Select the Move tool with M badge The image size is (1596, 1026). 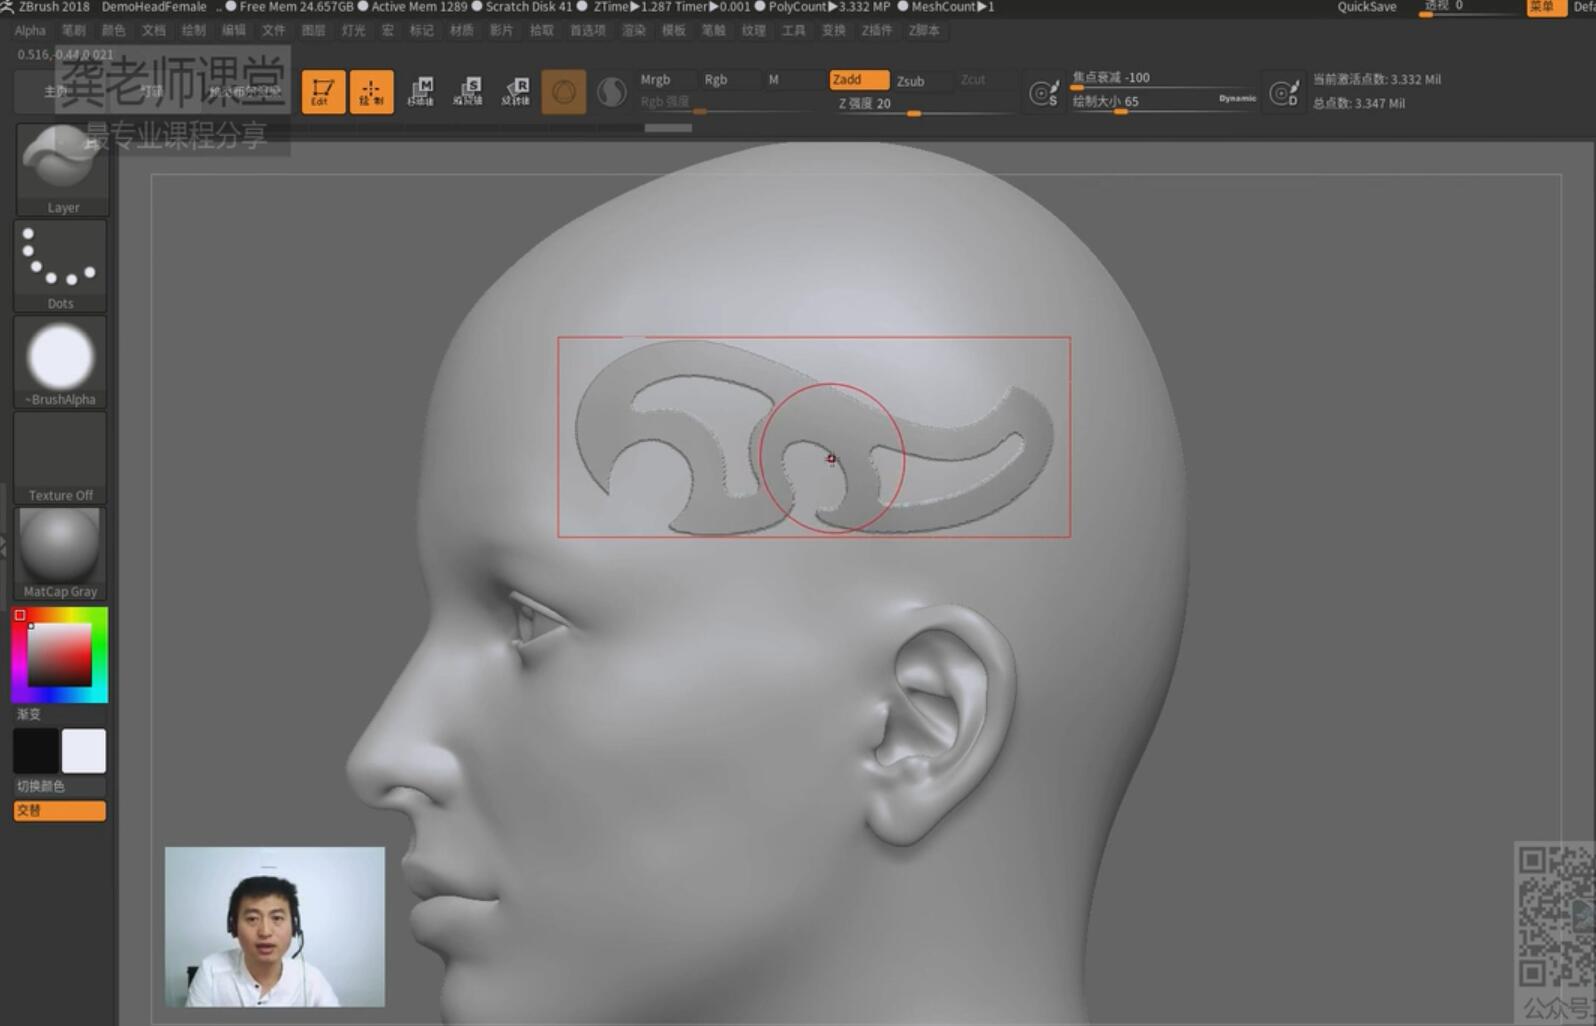[421, 92]
